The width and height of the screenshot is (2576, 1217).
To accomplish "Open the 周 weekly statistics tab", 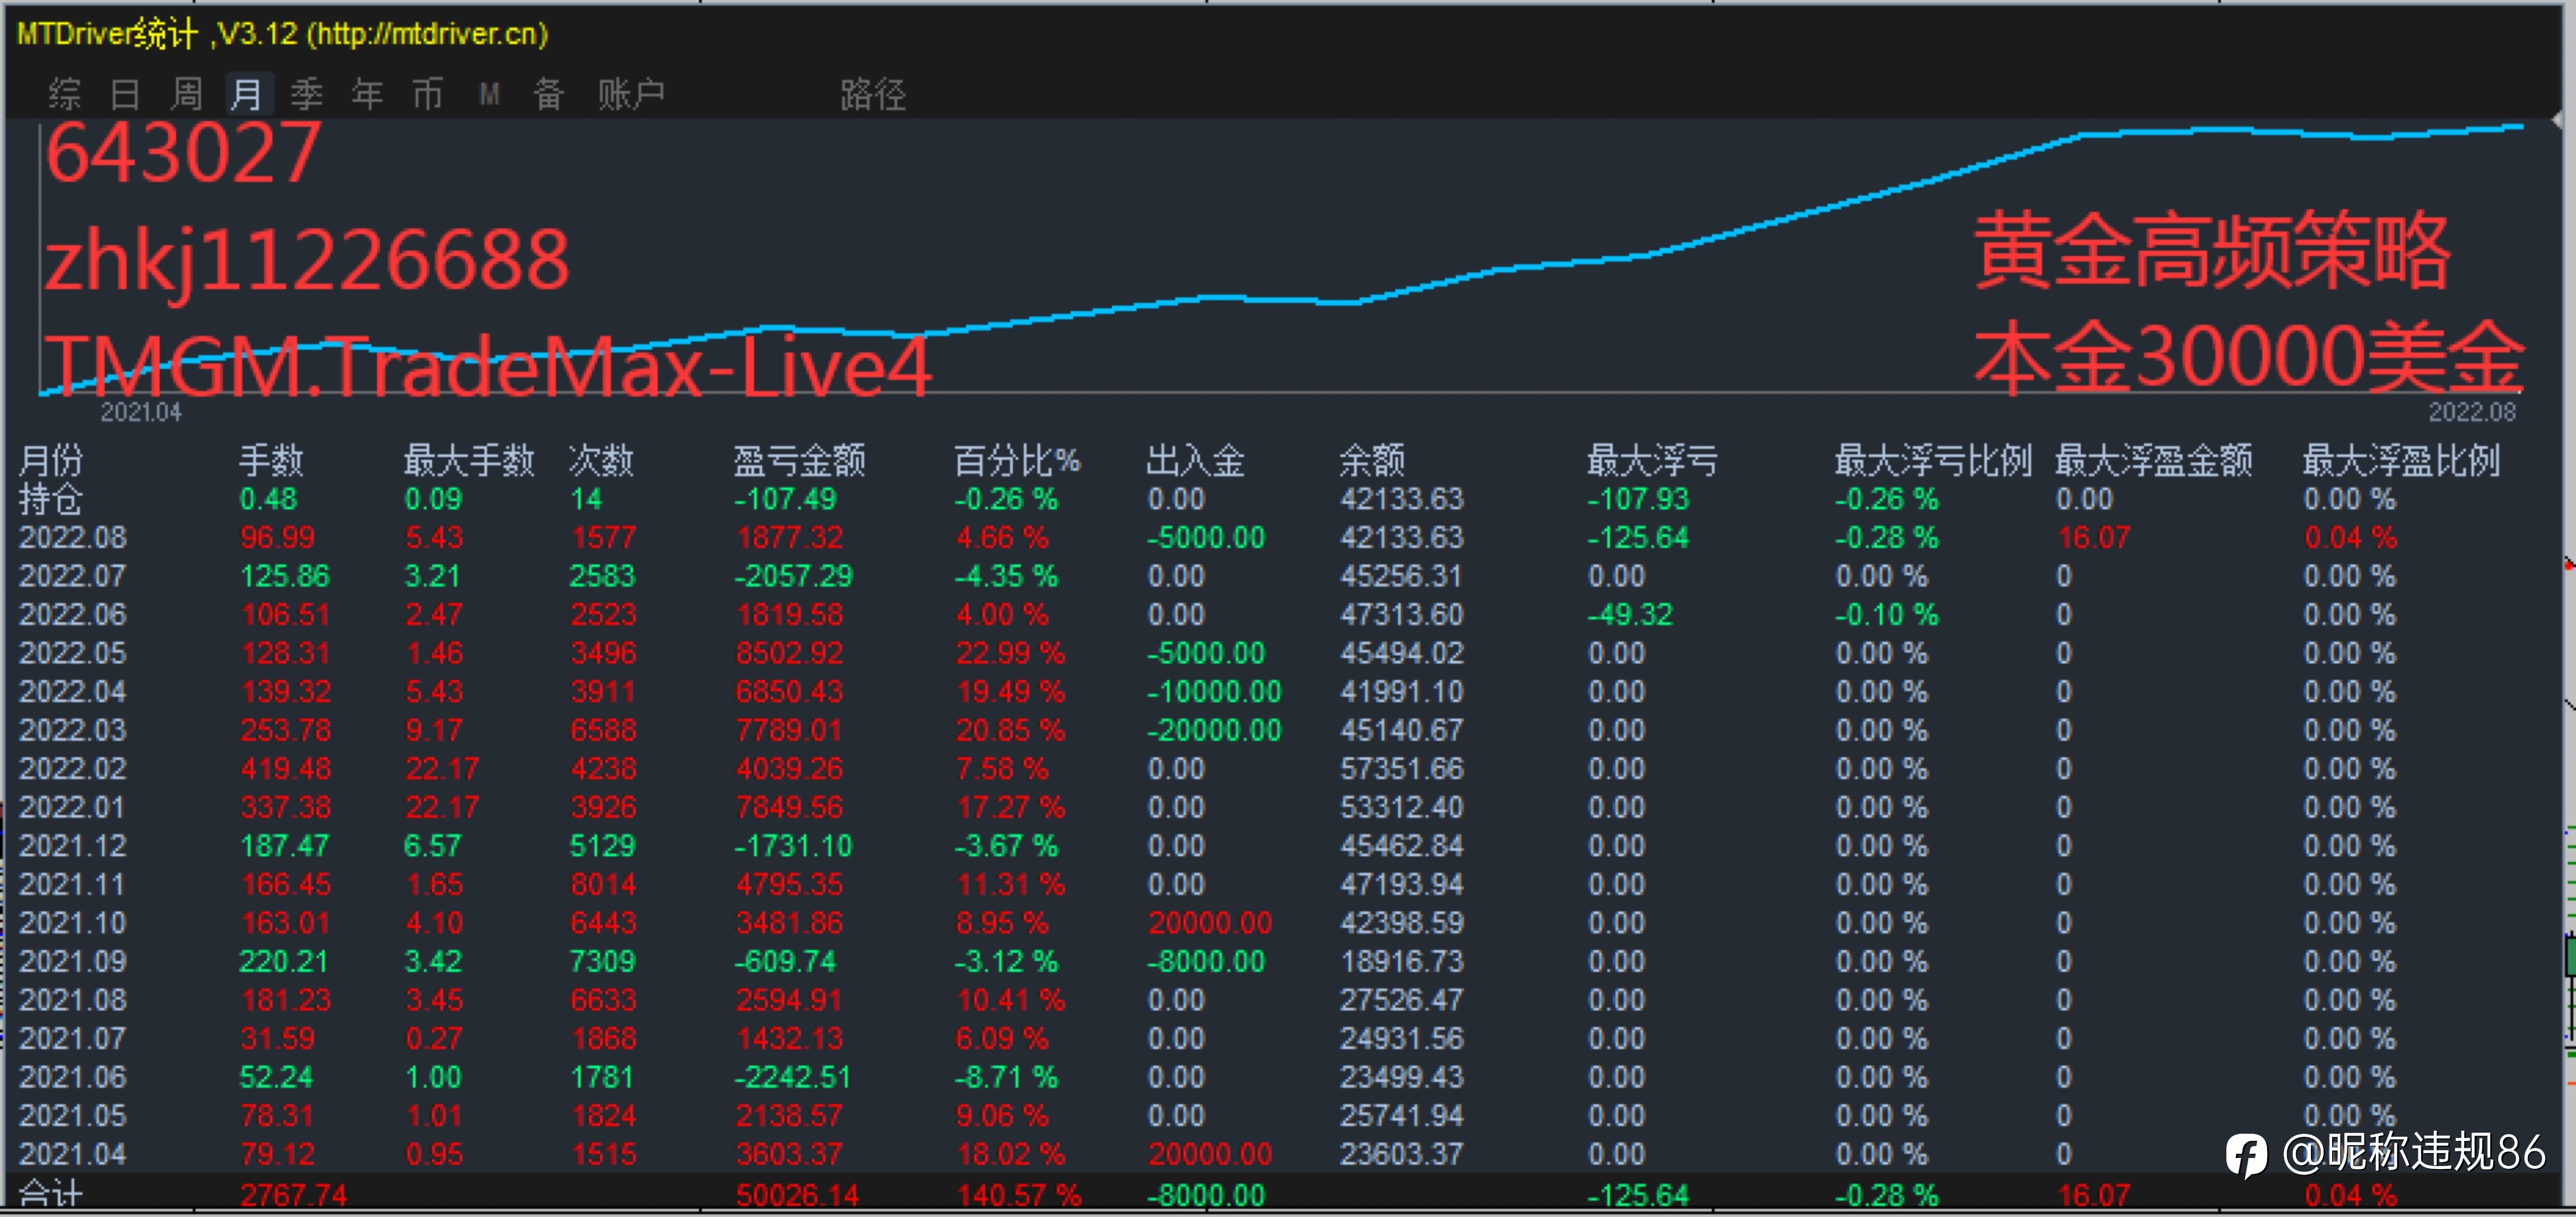I will 186,94.
